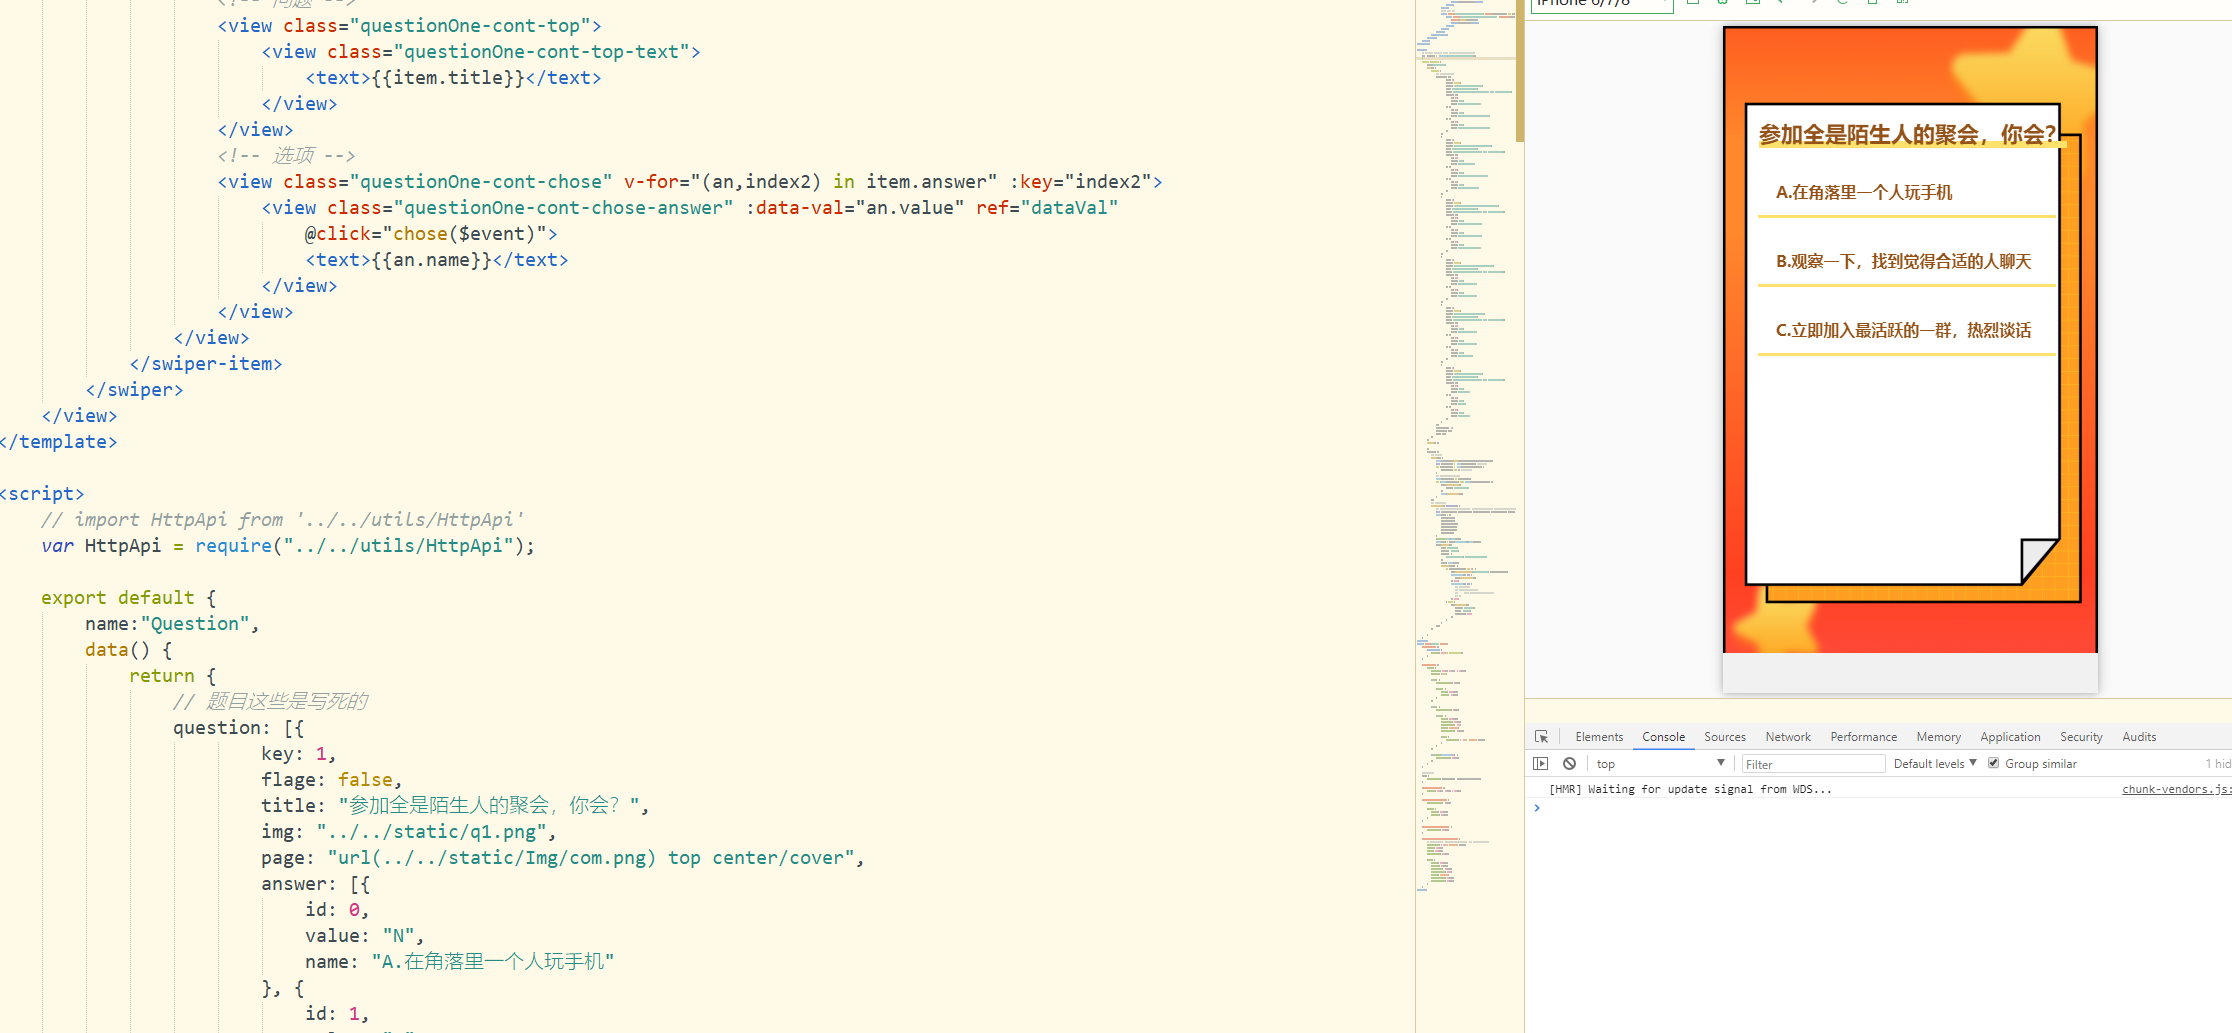
Task: Open the chunk-vendors.js source link
Action: click(2175, 789)
